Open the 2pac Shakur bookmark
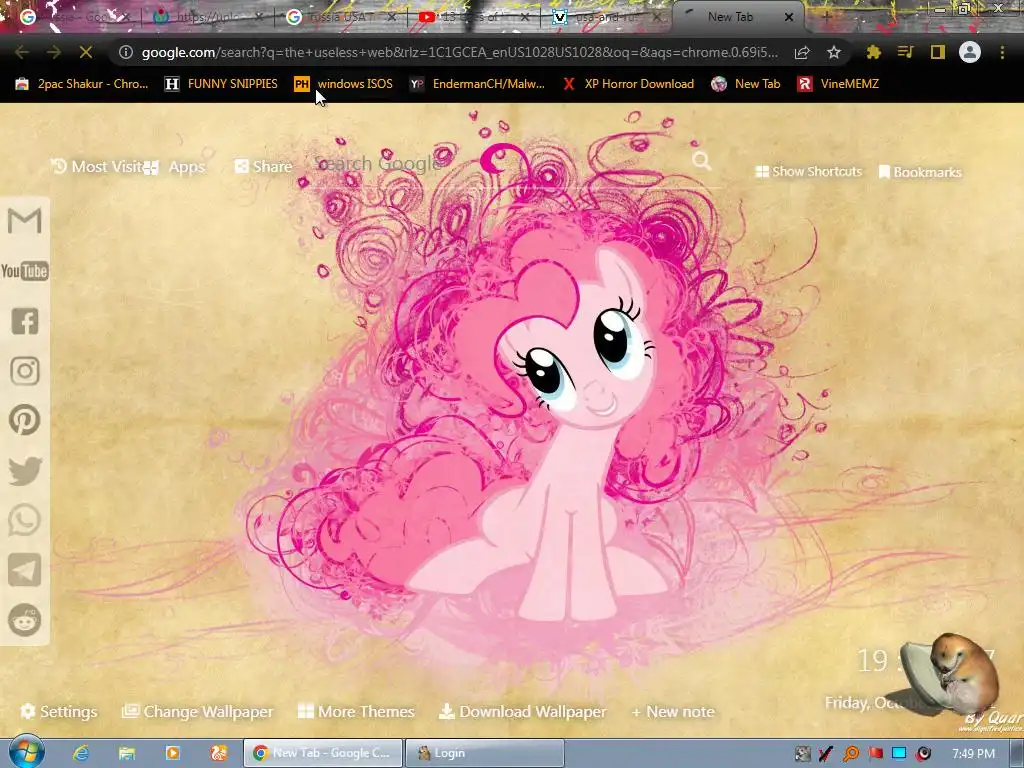Image resolution: width=1024 pixels, height=768 pixels. coord(82,84)
